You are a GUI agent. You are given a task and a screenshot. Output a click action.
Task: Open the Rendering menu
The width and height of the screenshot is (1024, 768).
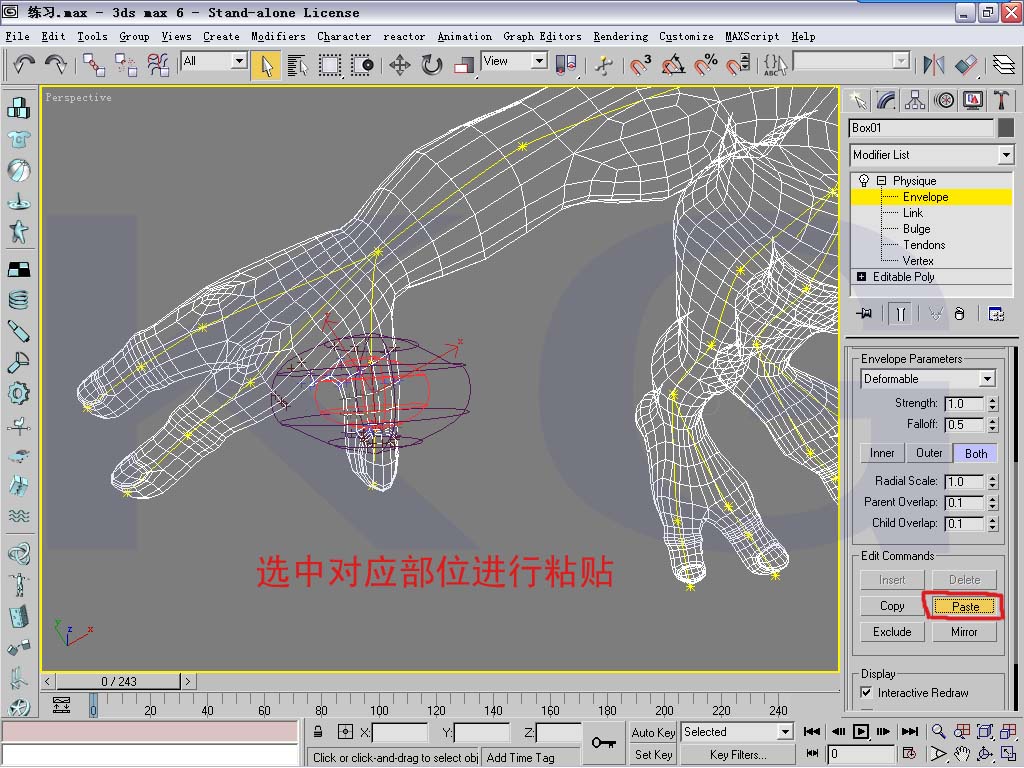pos(620,36)
